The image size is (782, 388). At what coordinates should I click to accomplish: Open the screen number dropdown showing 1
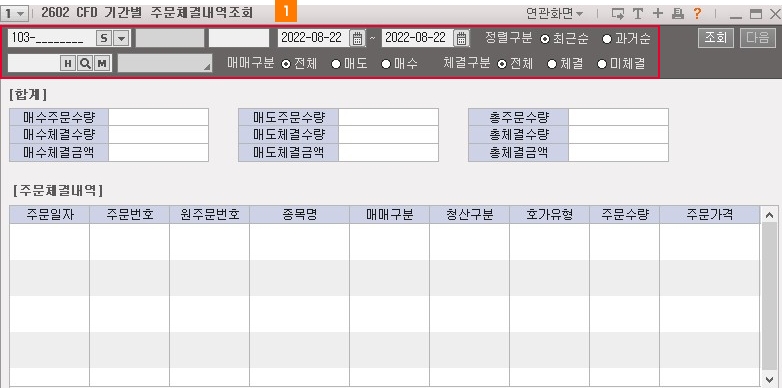pos(14,13)
